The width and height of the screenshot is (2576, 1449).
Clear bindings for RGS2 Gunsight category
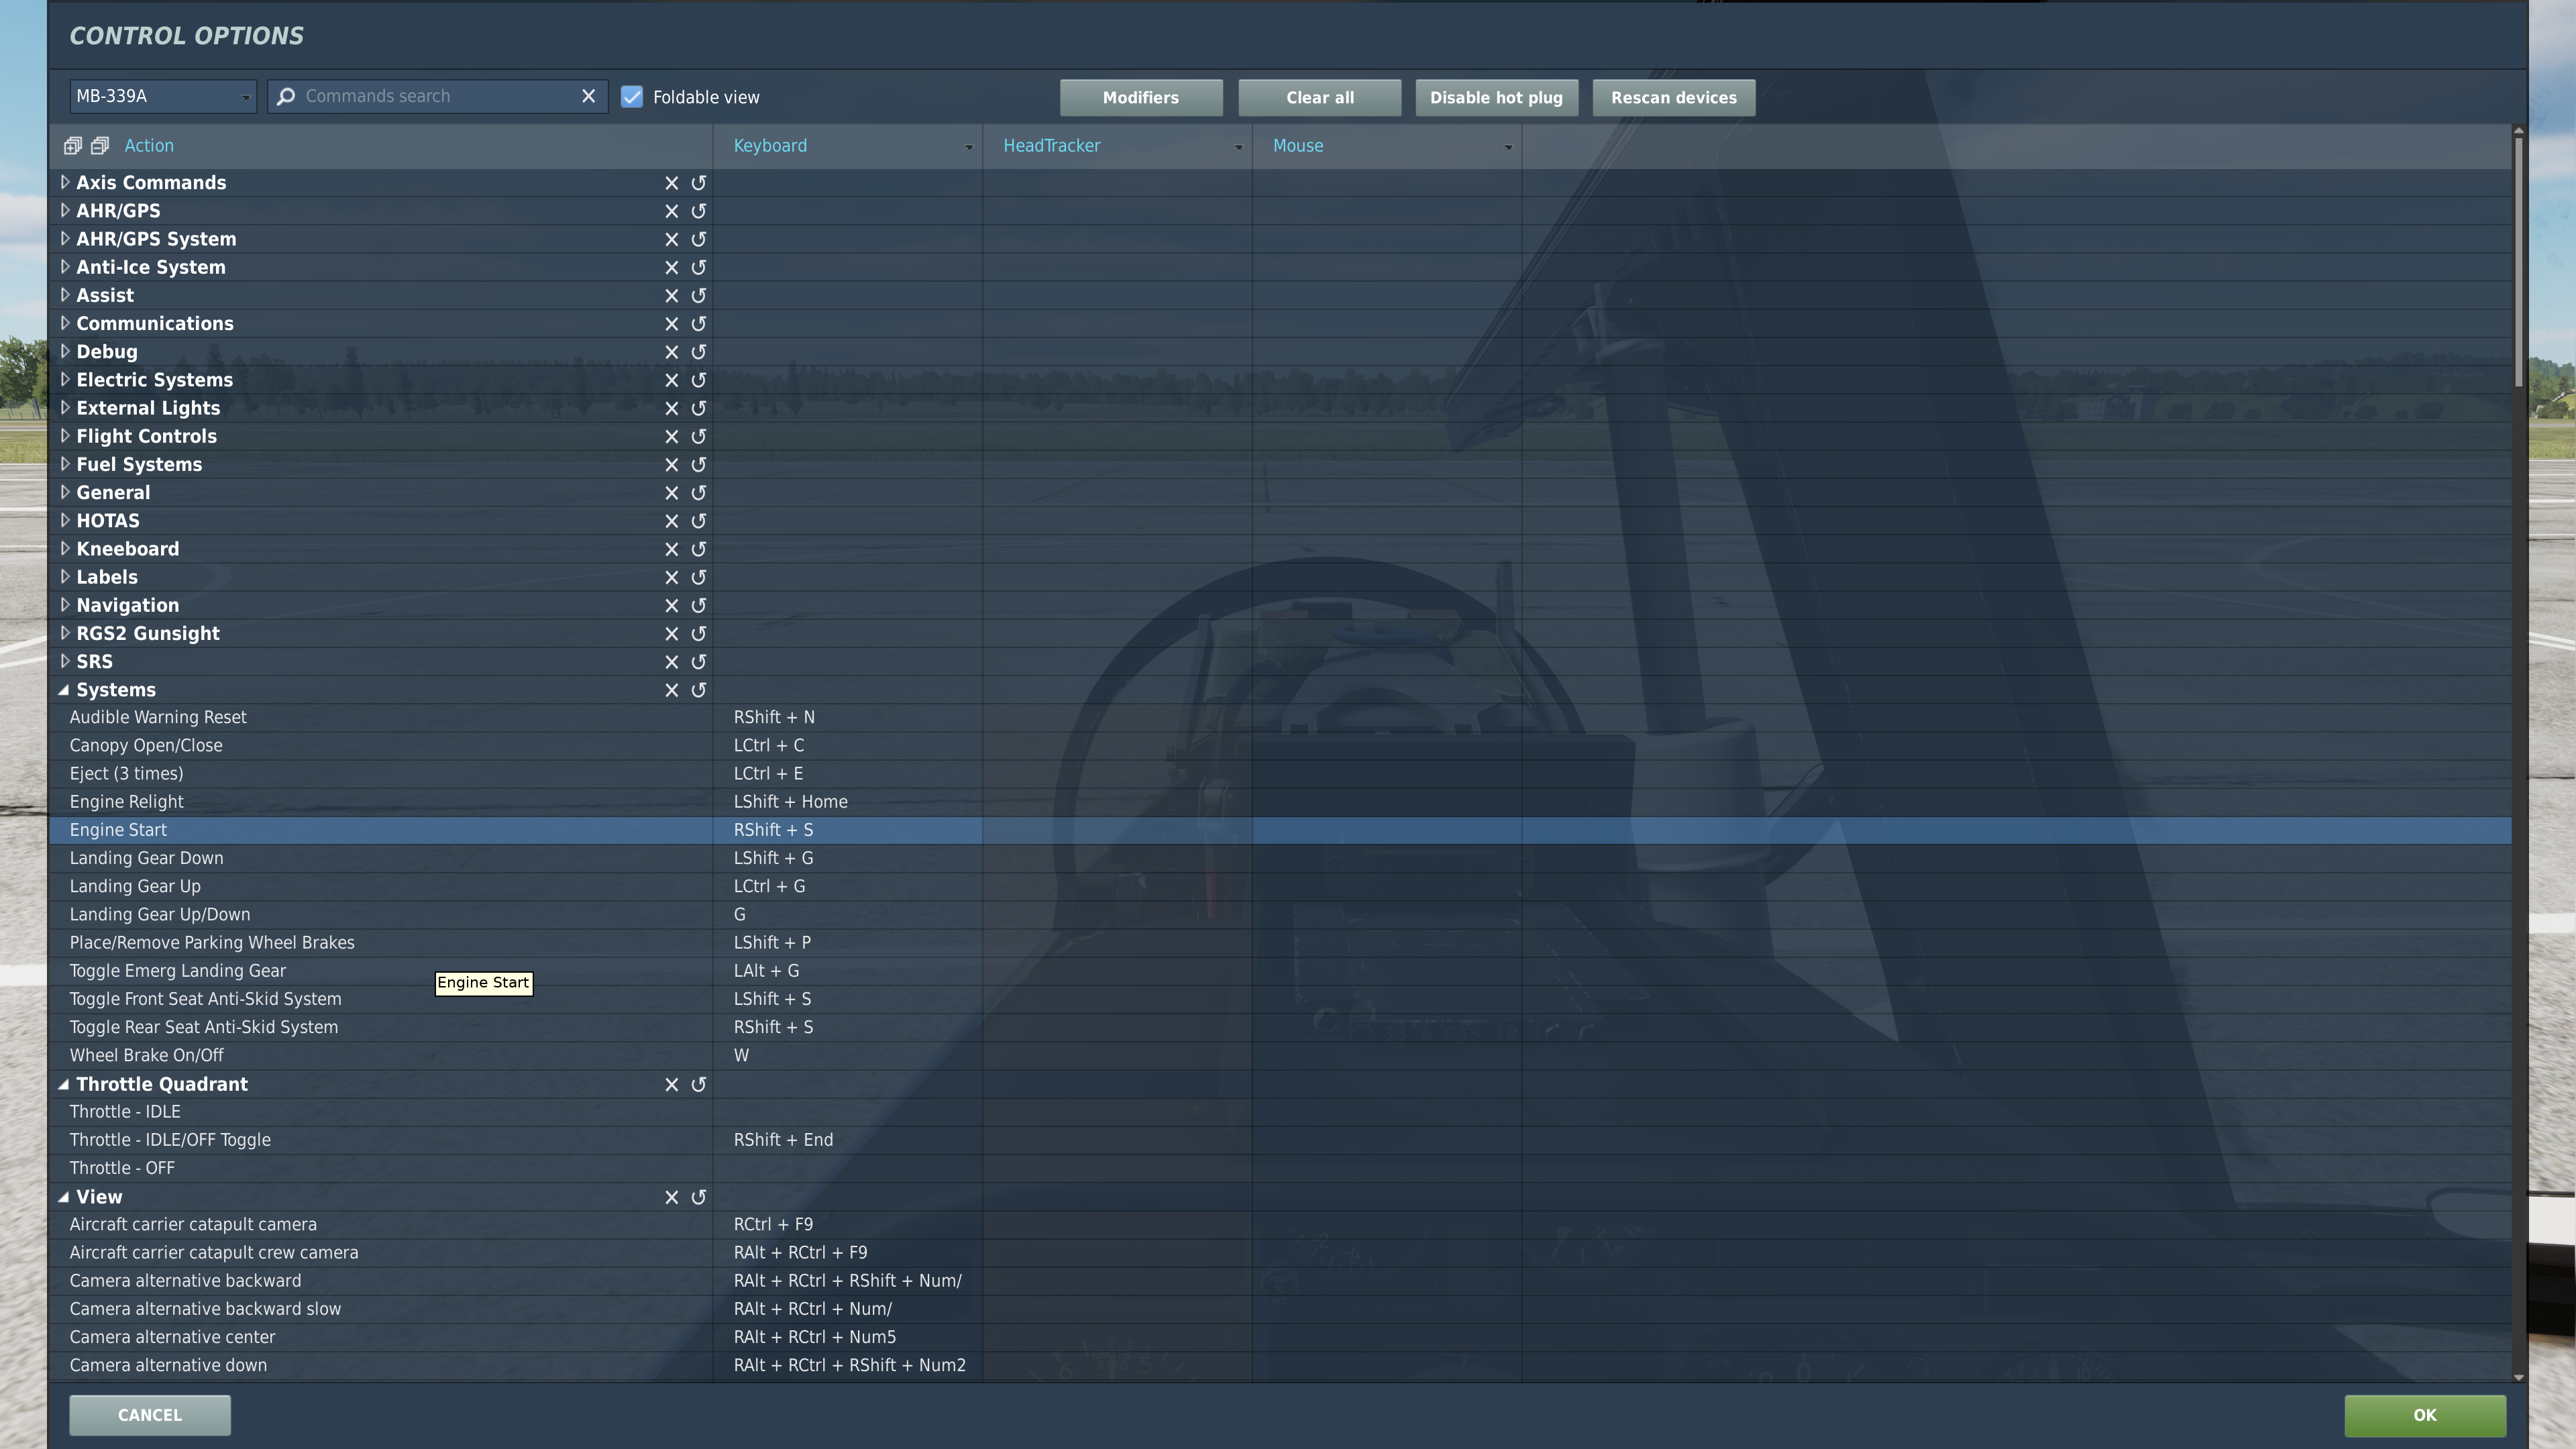click(671, 634)
